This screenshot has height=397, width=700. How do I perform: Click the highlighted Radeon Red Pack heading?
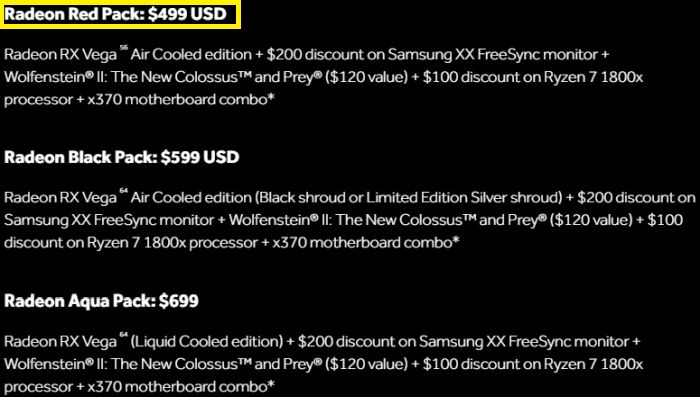coord(116,14)
